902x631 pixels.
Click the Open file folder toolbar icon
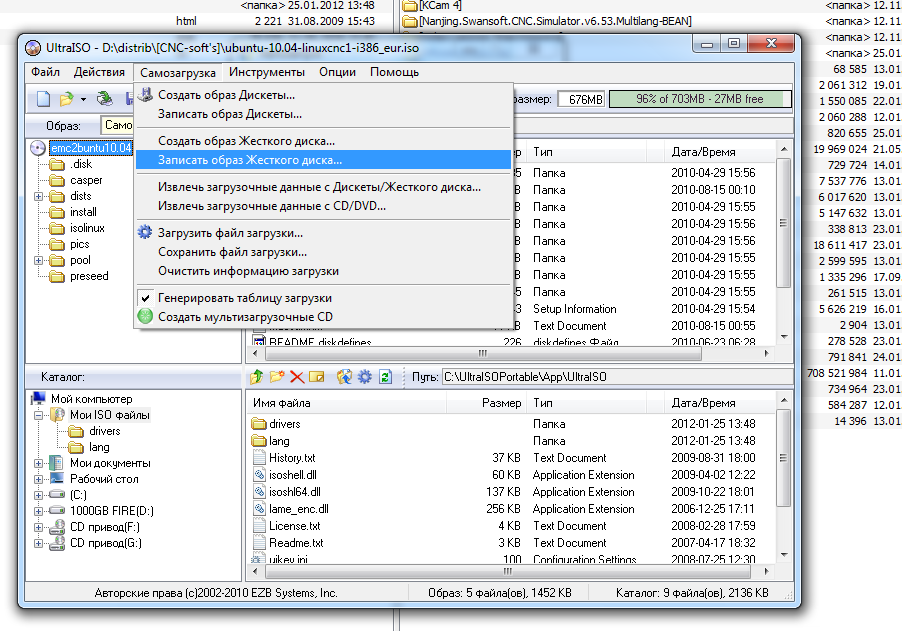point(67,99)
